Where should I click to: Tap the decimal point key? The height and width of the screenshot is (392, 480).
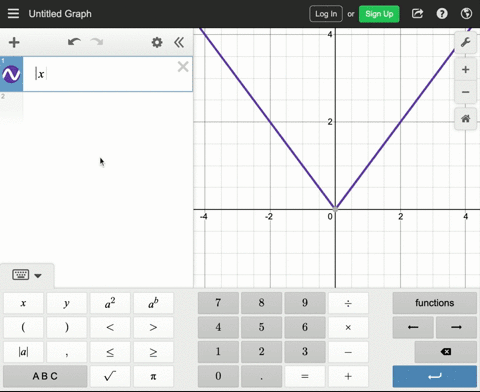click(x=262, y=376)
